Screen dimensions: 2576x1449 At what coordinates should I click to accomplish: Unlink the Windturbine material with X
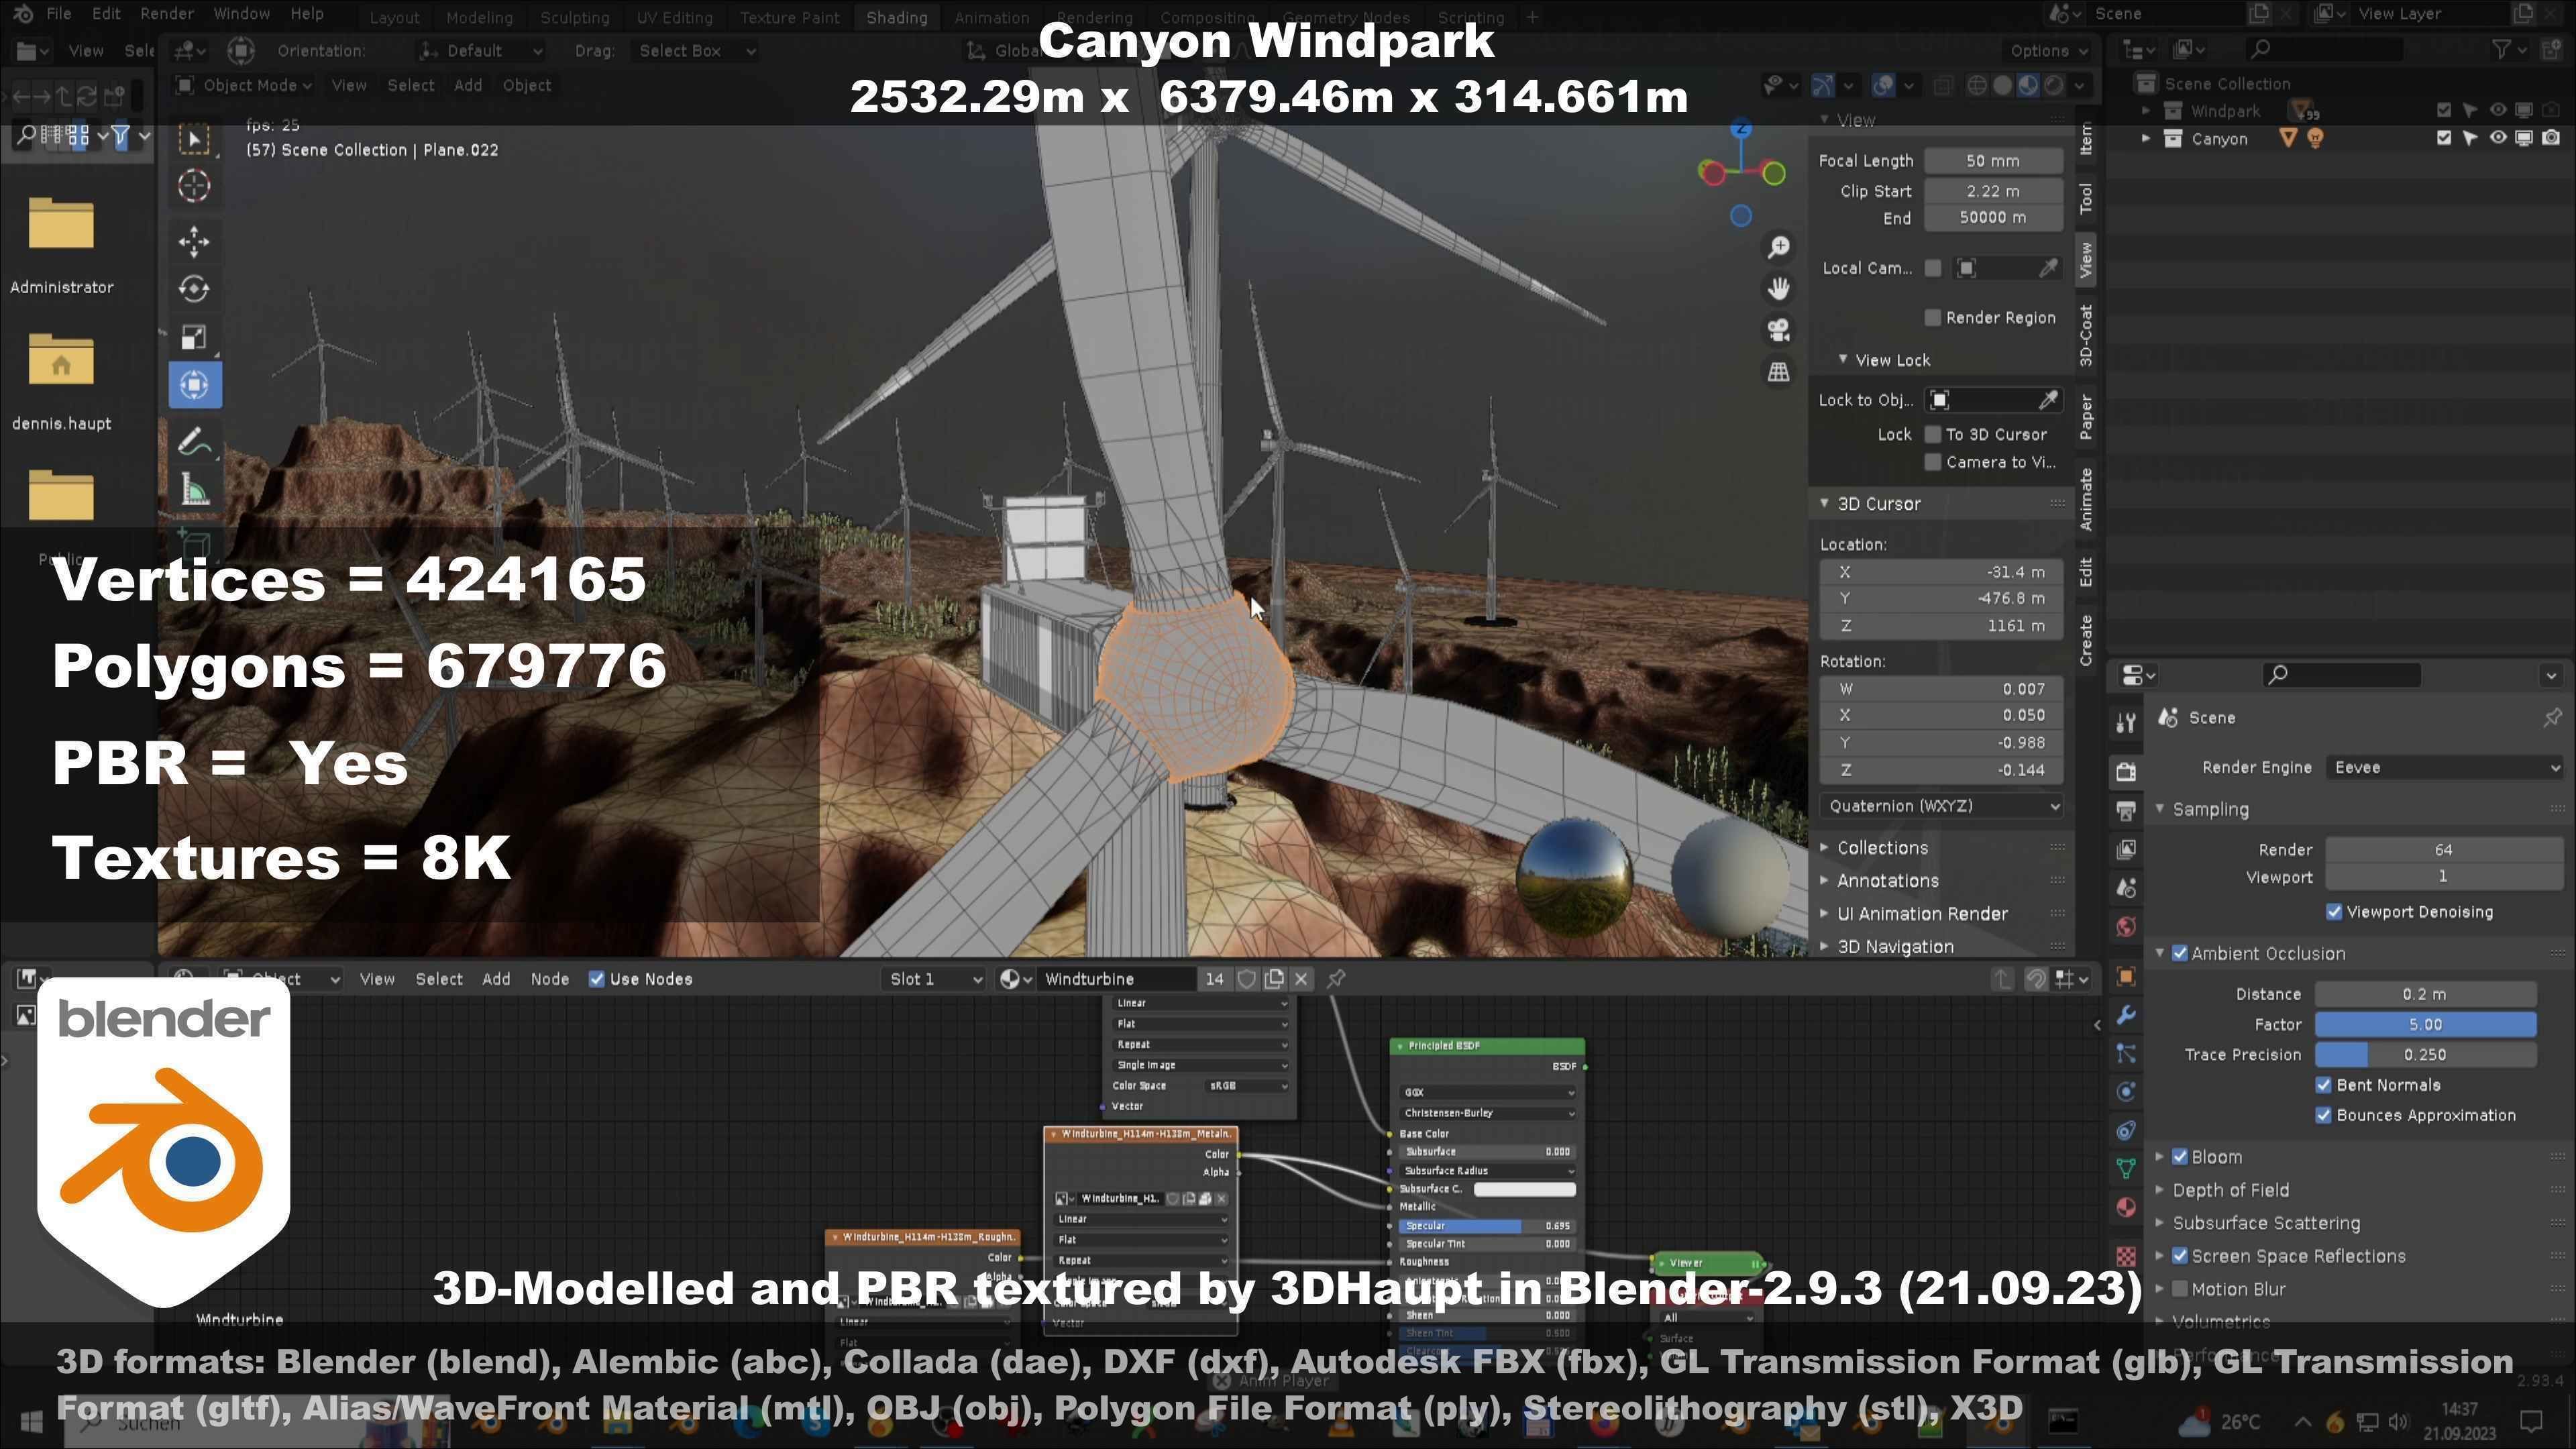tap(1301, 979)
